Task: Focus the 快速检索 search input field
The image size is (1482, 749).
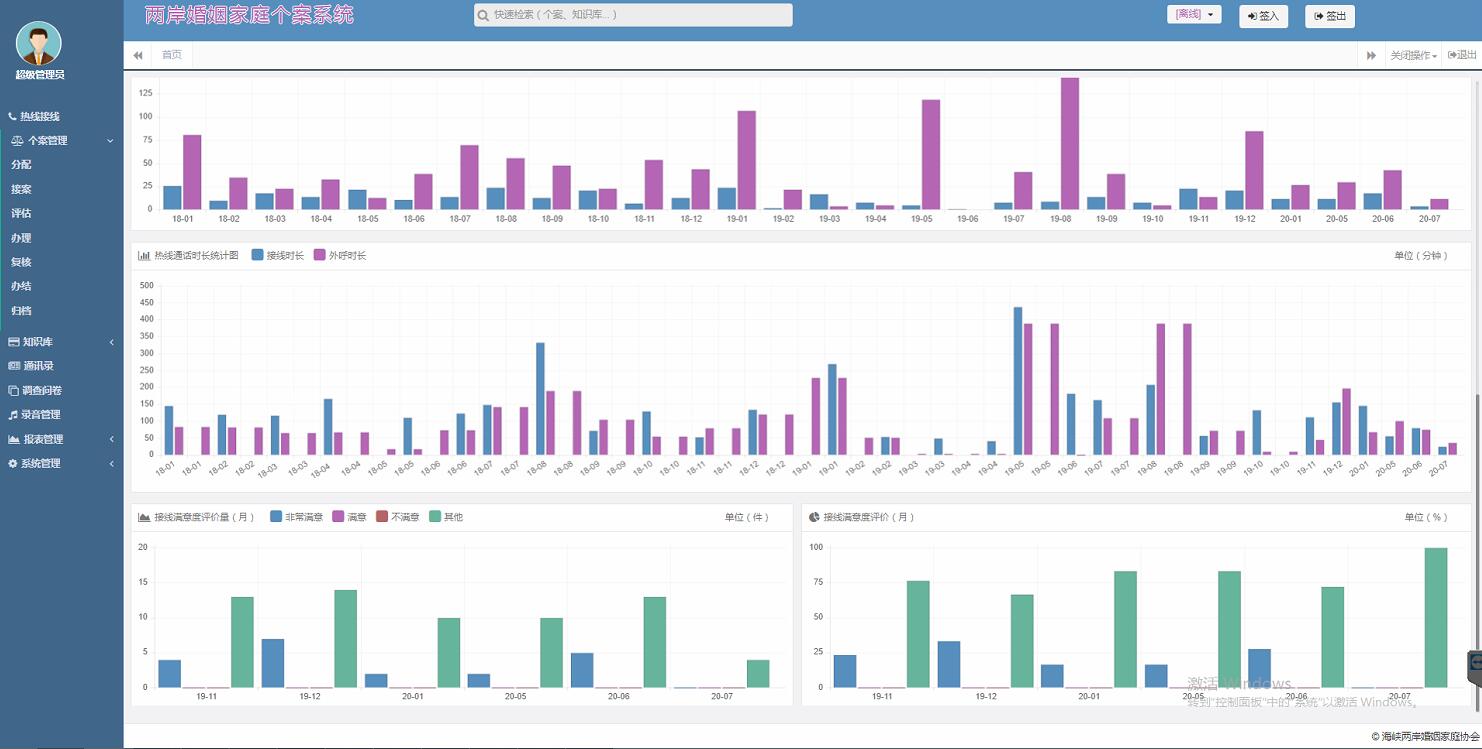Action: [x=640, y=15]
